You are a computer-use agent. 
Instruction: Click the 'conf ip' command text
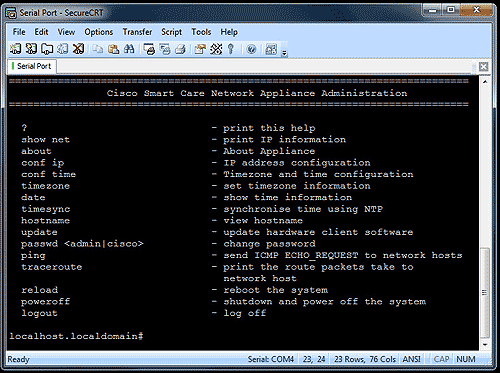point(43,163)
